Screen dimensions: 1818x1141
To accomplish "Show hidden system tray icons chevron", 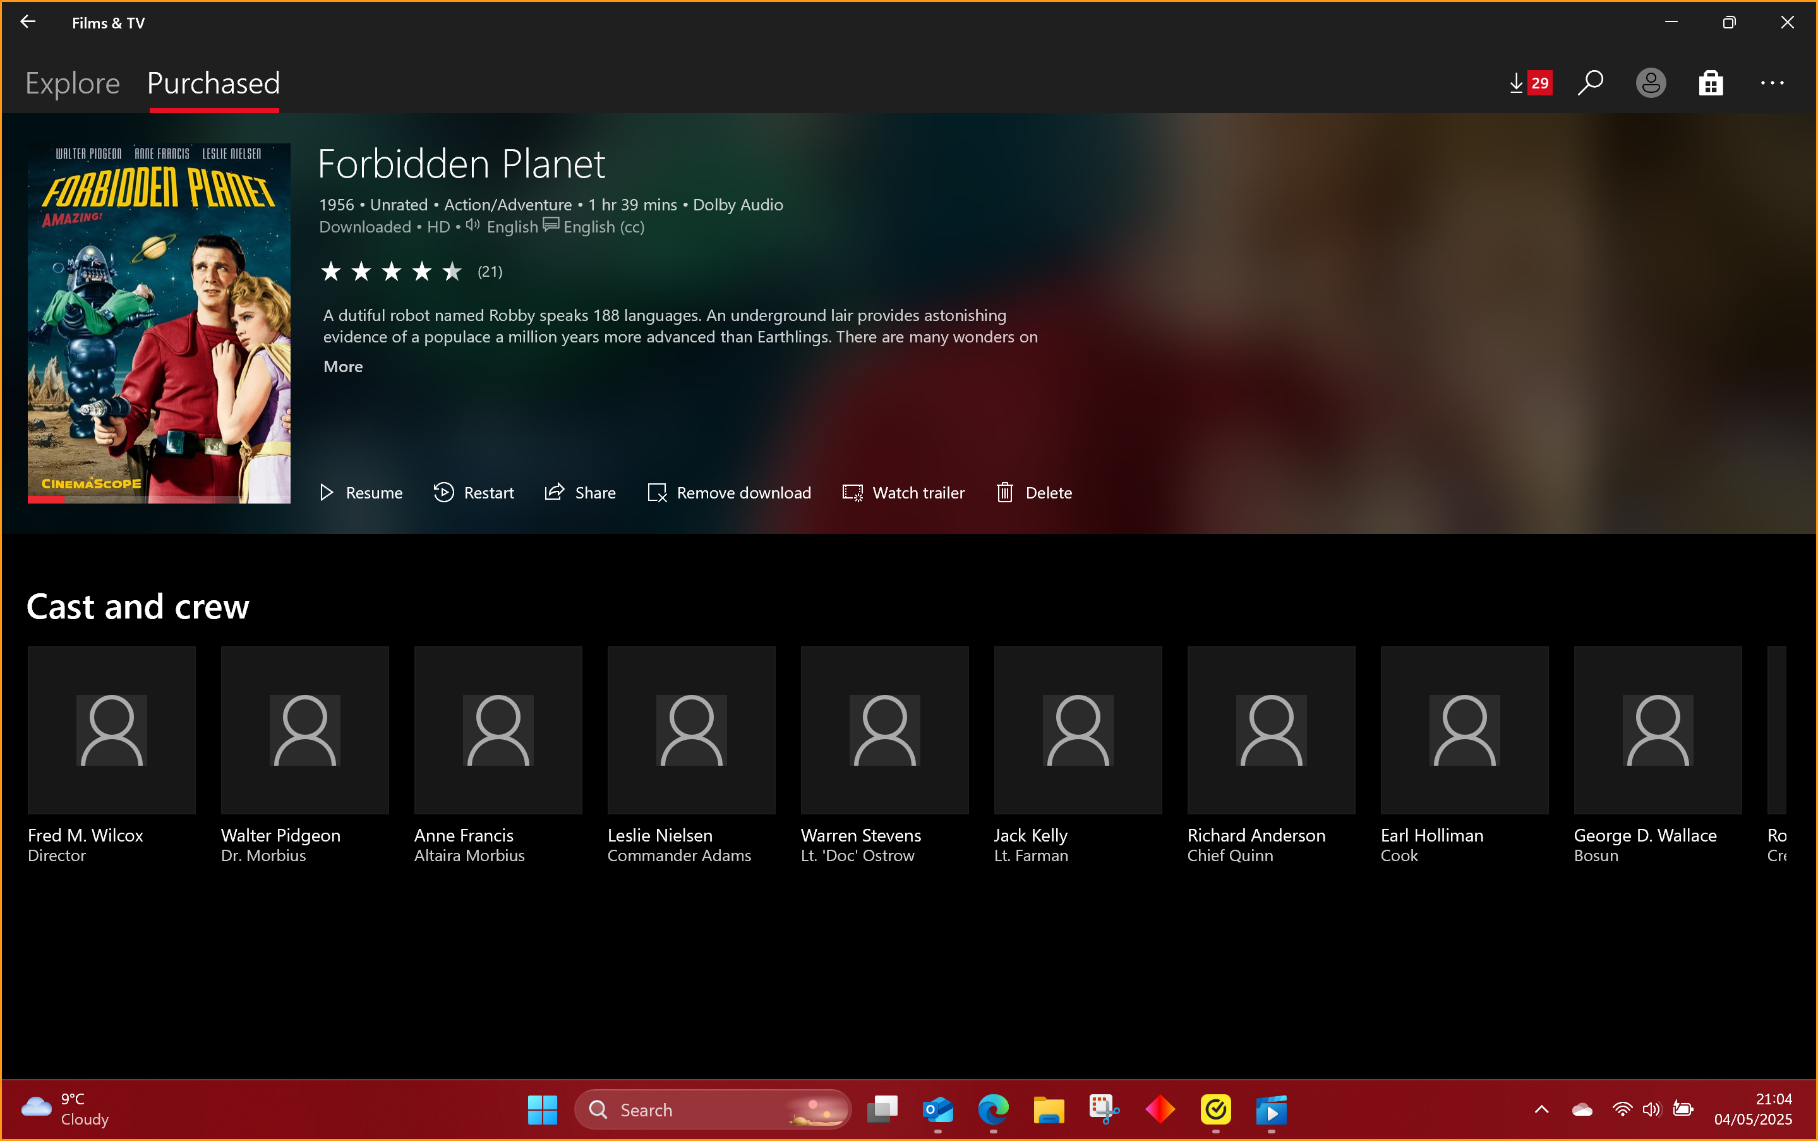I will (x=1541, y=1109).
